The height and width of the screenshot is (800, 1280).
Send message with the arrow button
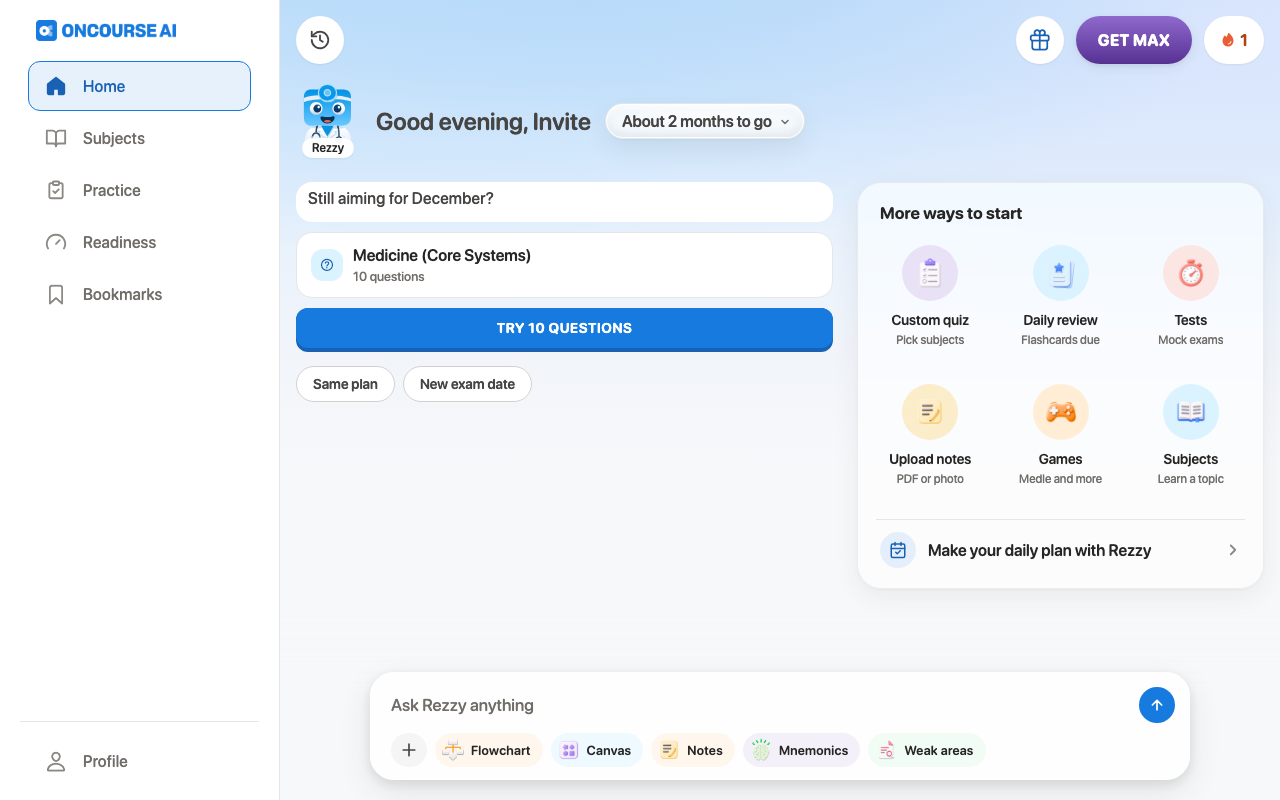tap(1157, 705)
